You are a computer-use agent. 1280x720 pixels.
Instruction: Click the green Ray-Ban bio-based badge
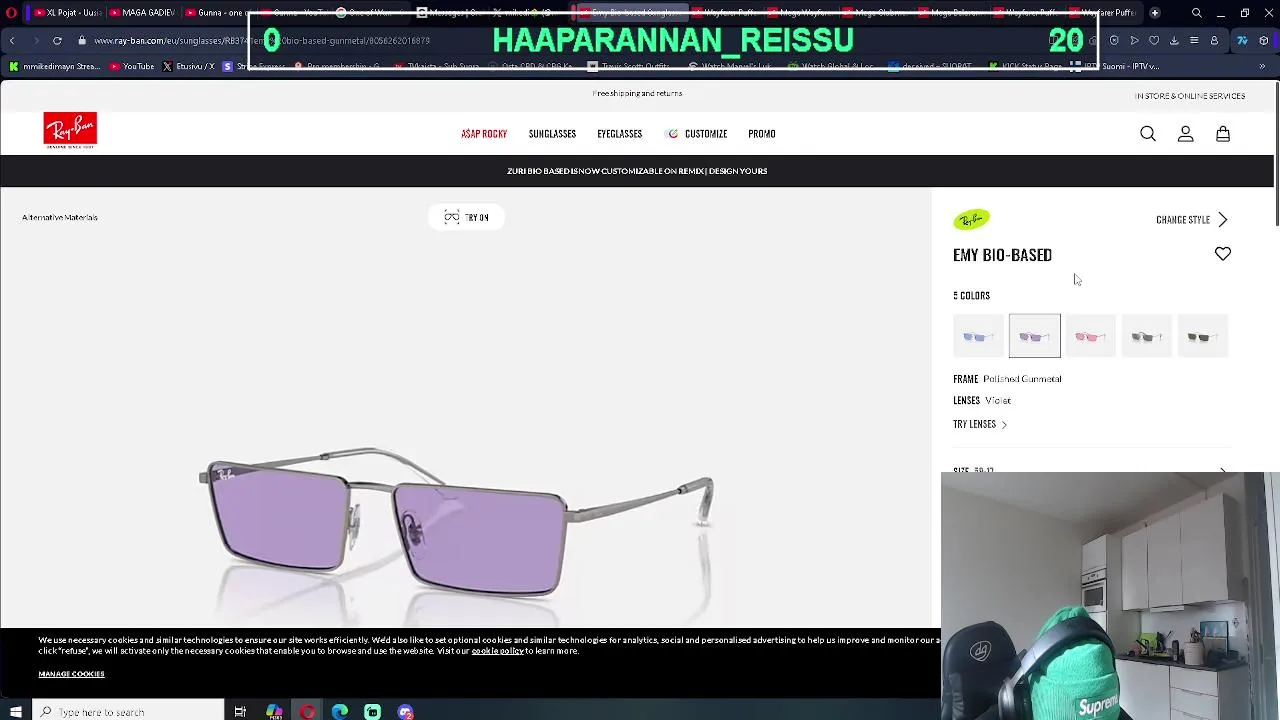pyautogui.click(x=971, y=219)
